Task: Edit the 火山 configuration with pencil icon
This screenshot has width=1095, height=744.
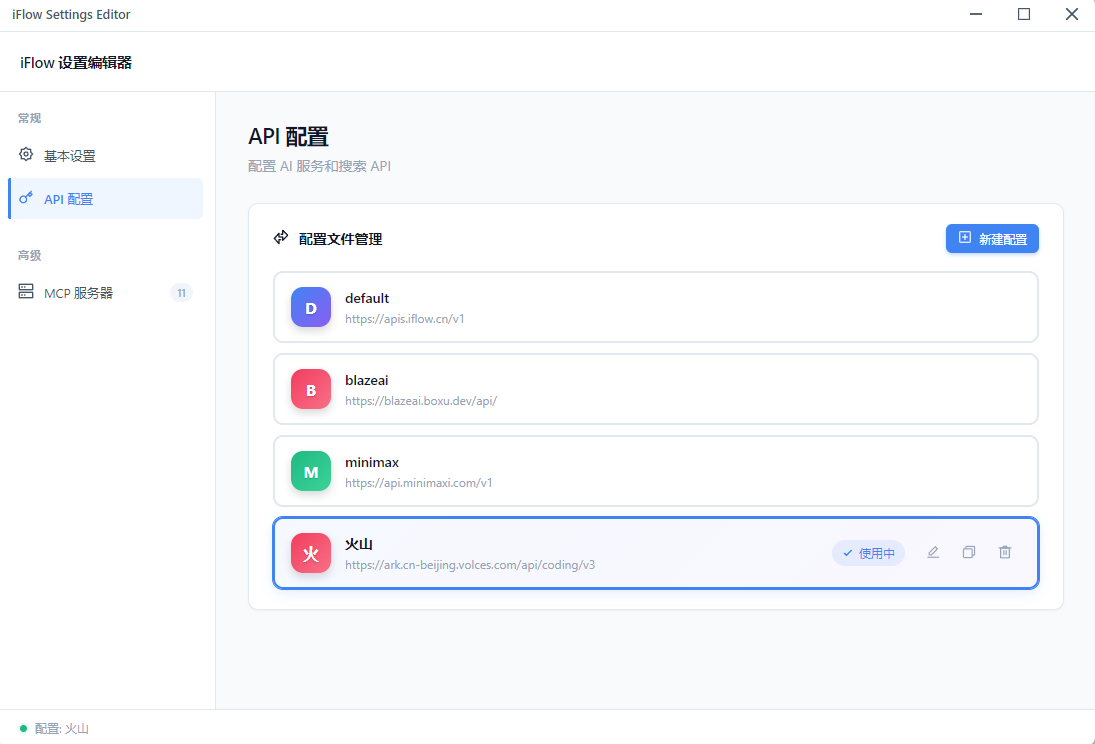Action: (x=932, y=552)
